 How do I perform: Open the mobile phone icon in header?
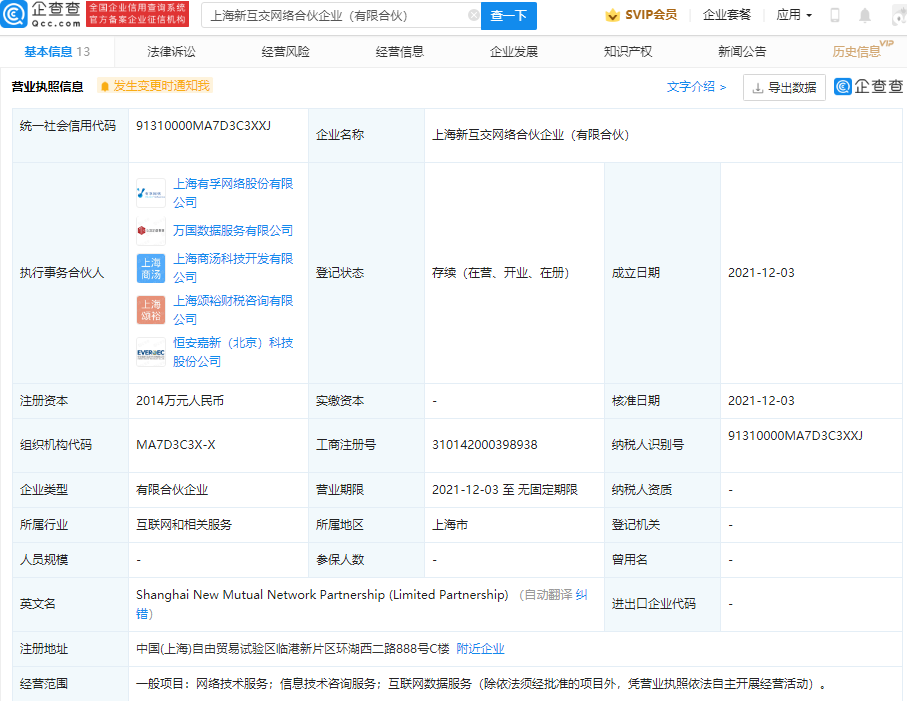834,16
